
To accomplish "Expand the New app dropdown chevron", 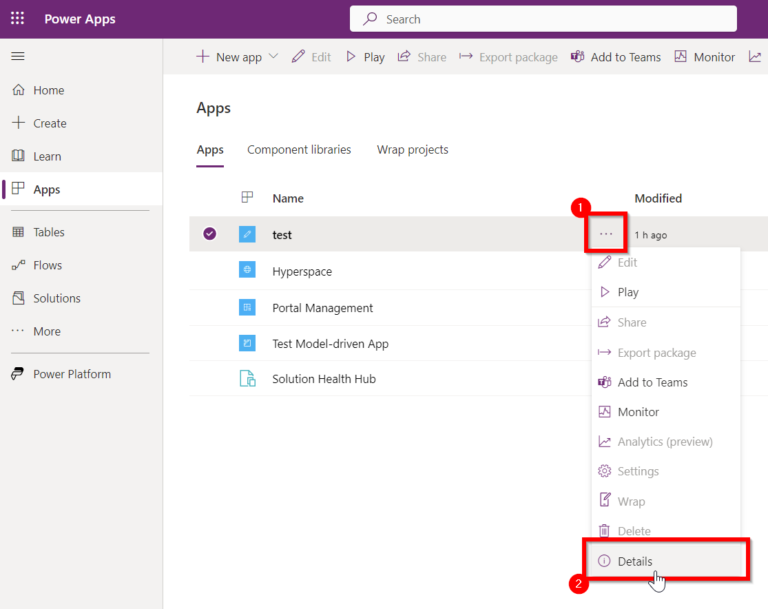I will pyautogui.click(x=273, y=56).
